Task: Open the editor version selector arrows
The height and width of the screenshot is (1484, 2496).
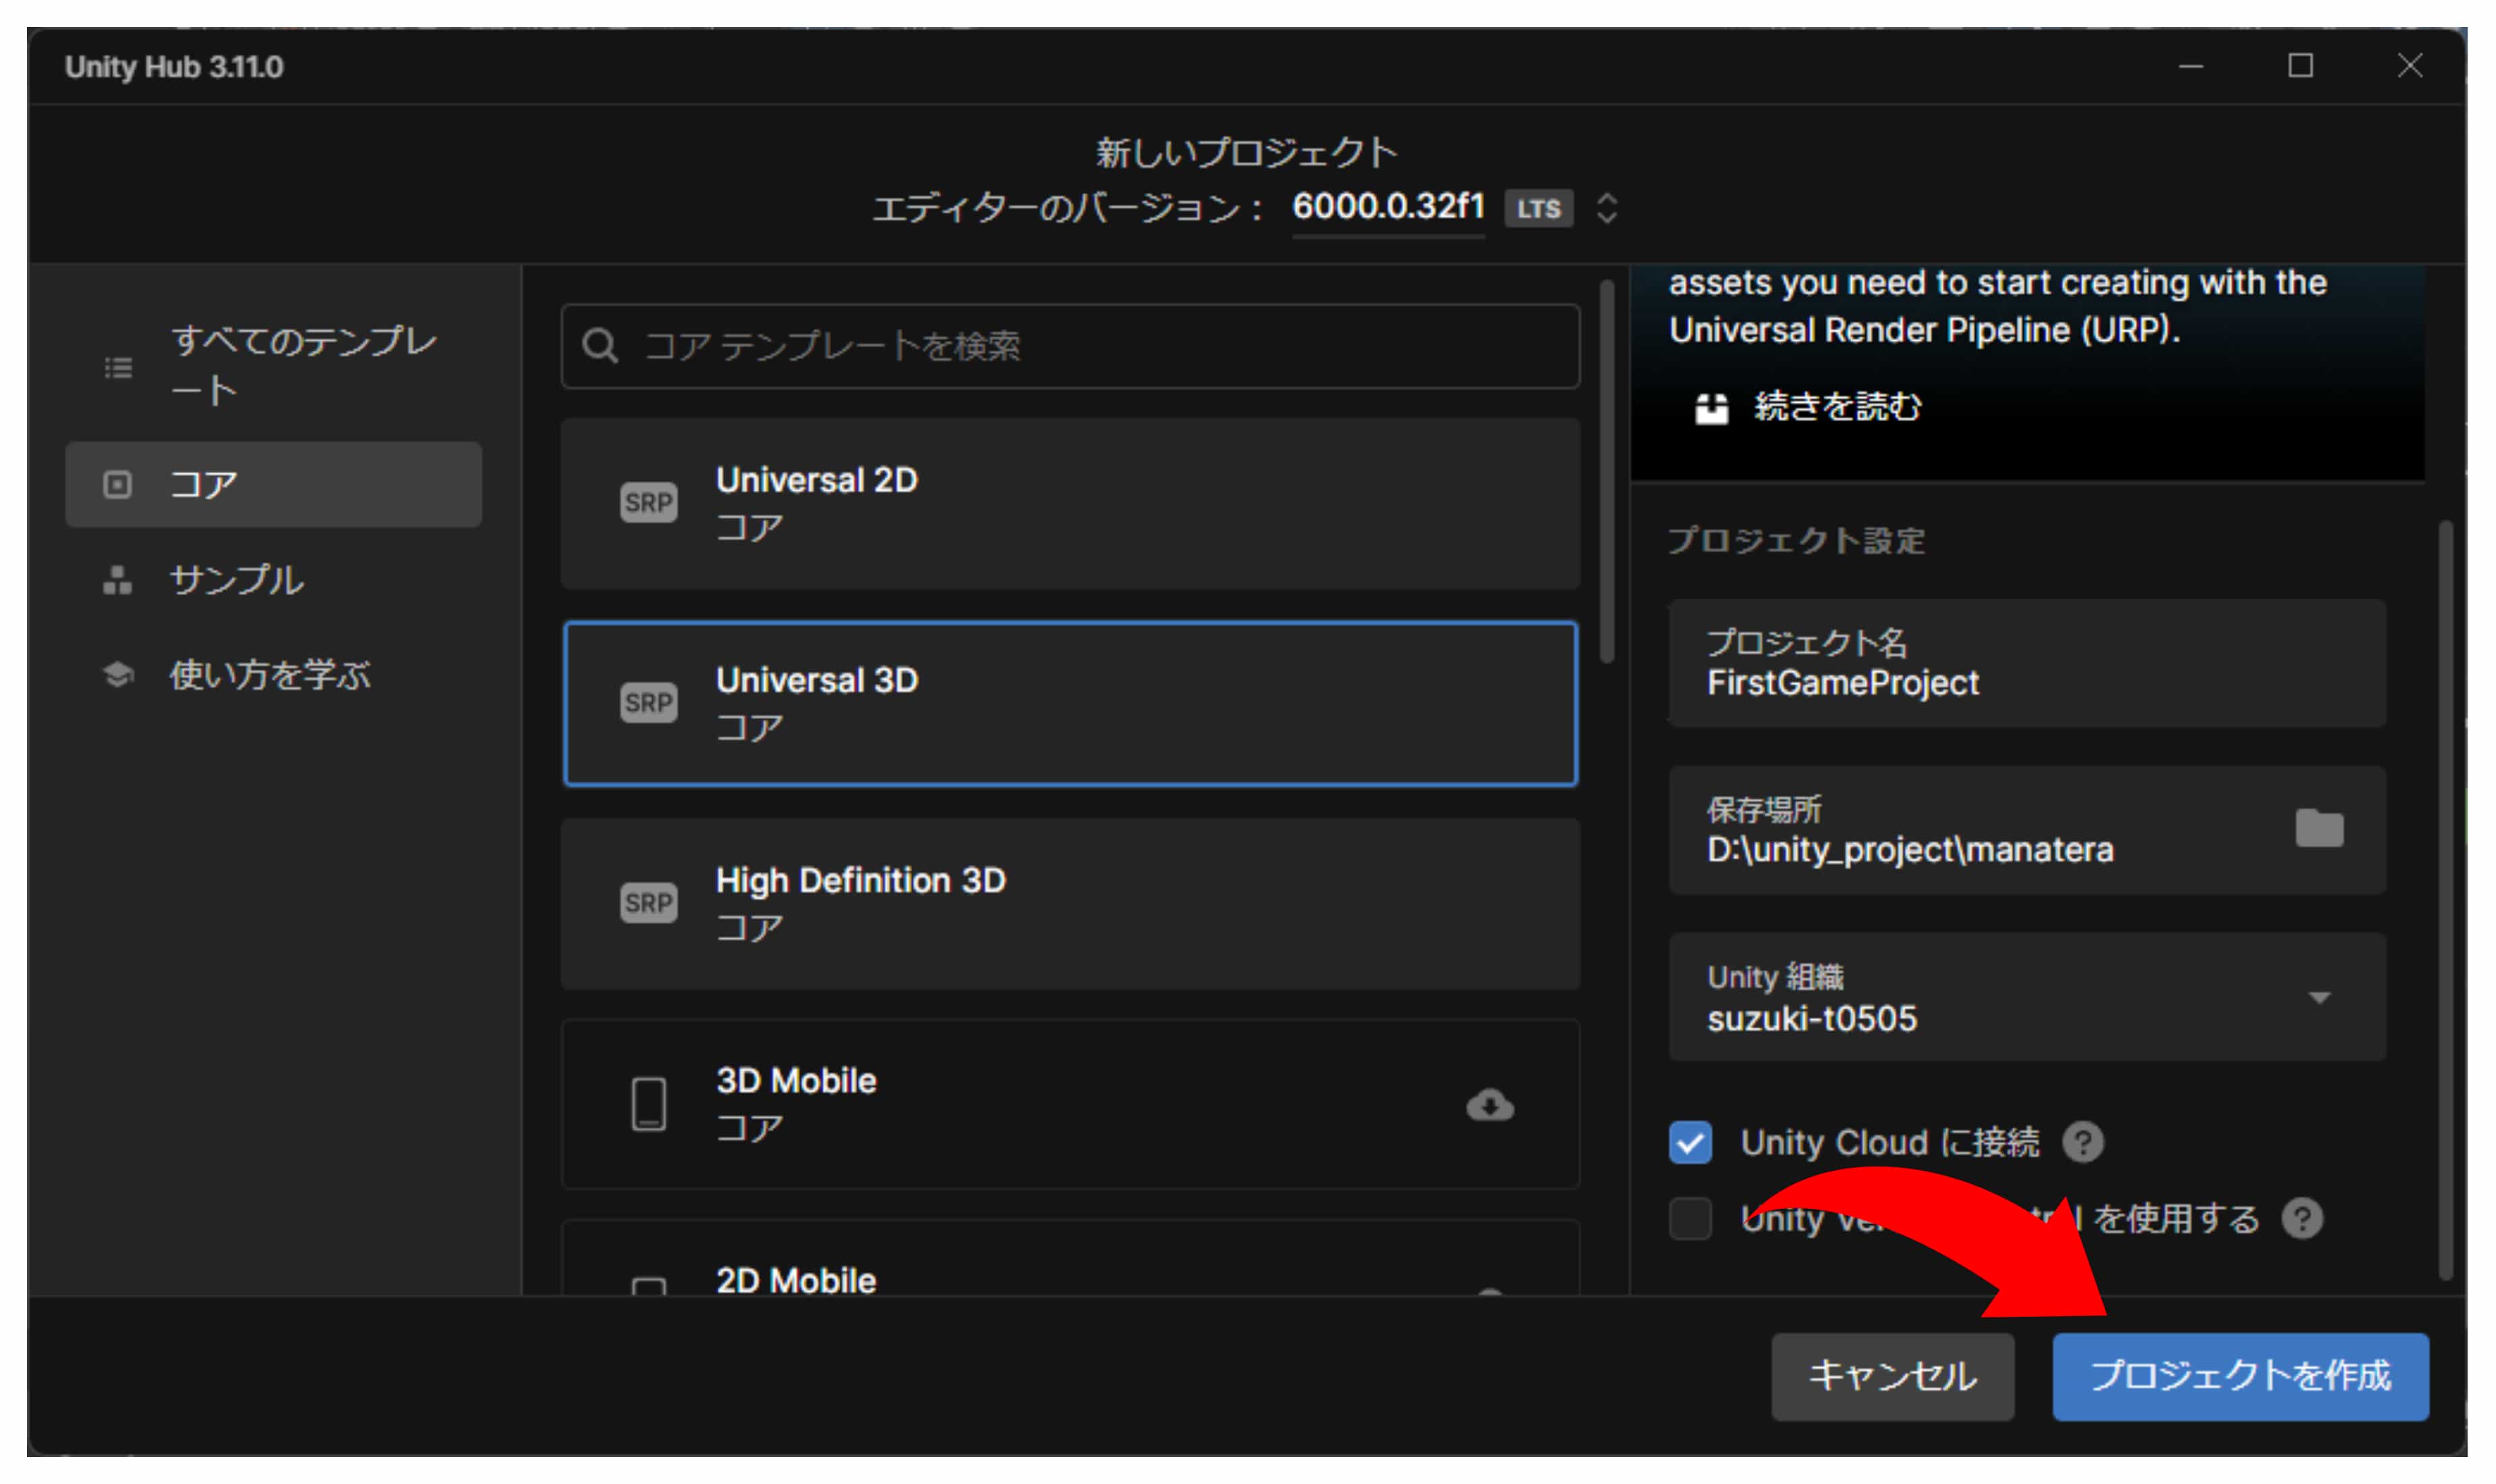Action: pos(1606,208)
